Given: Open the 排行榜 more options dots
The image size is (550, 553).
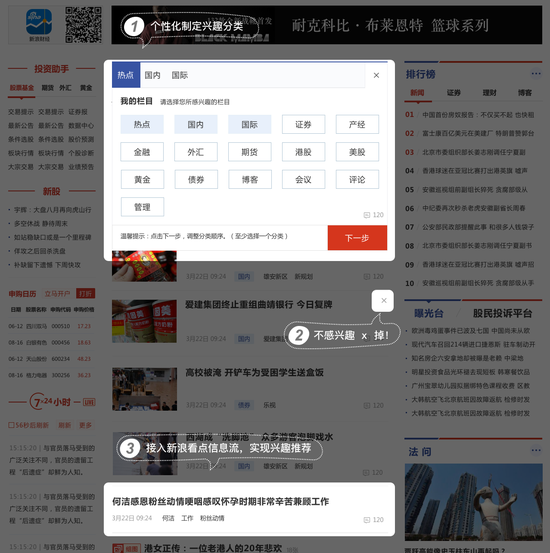Looking at the screenshot, I should [x=536, y=73].
